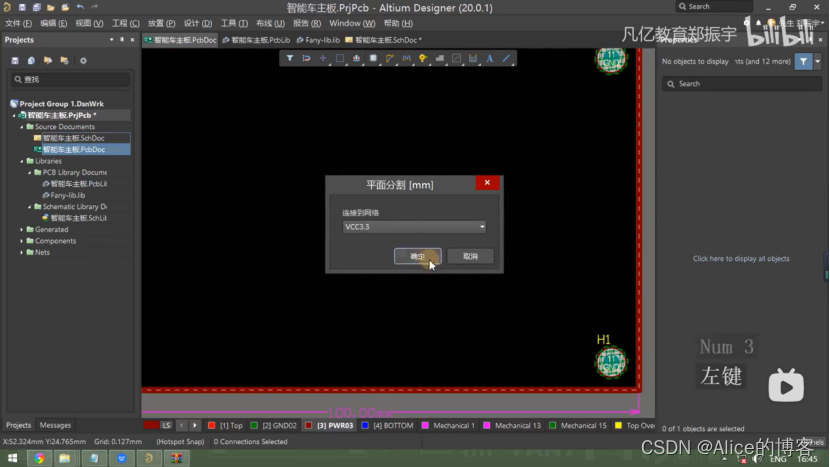830x467 pixels.
Task: Choose the move objects cross tool
Action: [323, 58]
